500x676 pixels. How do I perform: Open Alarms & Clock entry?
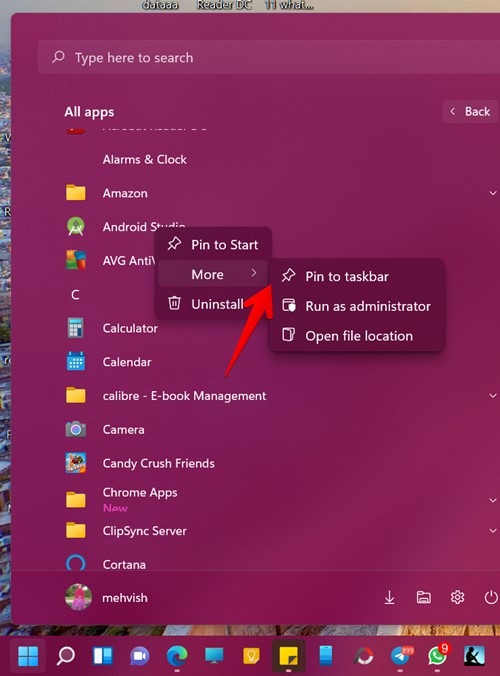pyautogui.click(x=144, y=159)
